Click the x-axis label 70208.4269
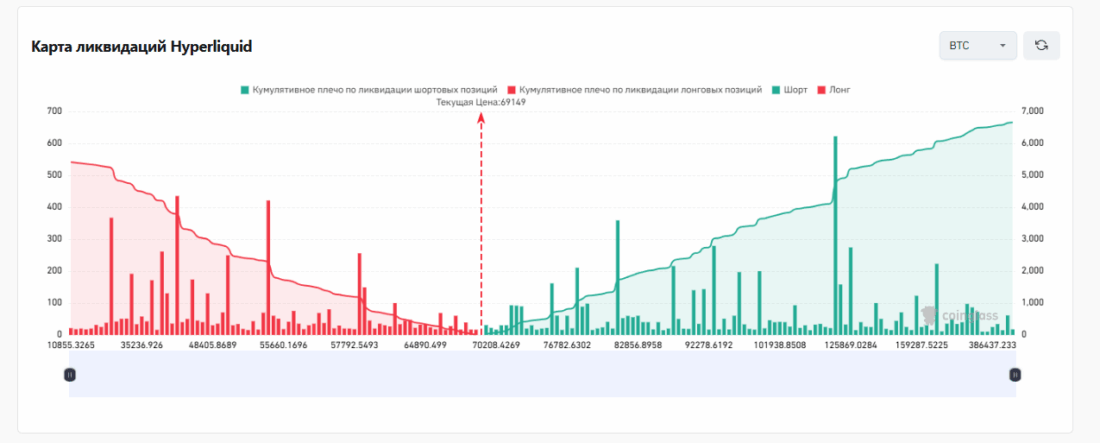 [497, 345]
